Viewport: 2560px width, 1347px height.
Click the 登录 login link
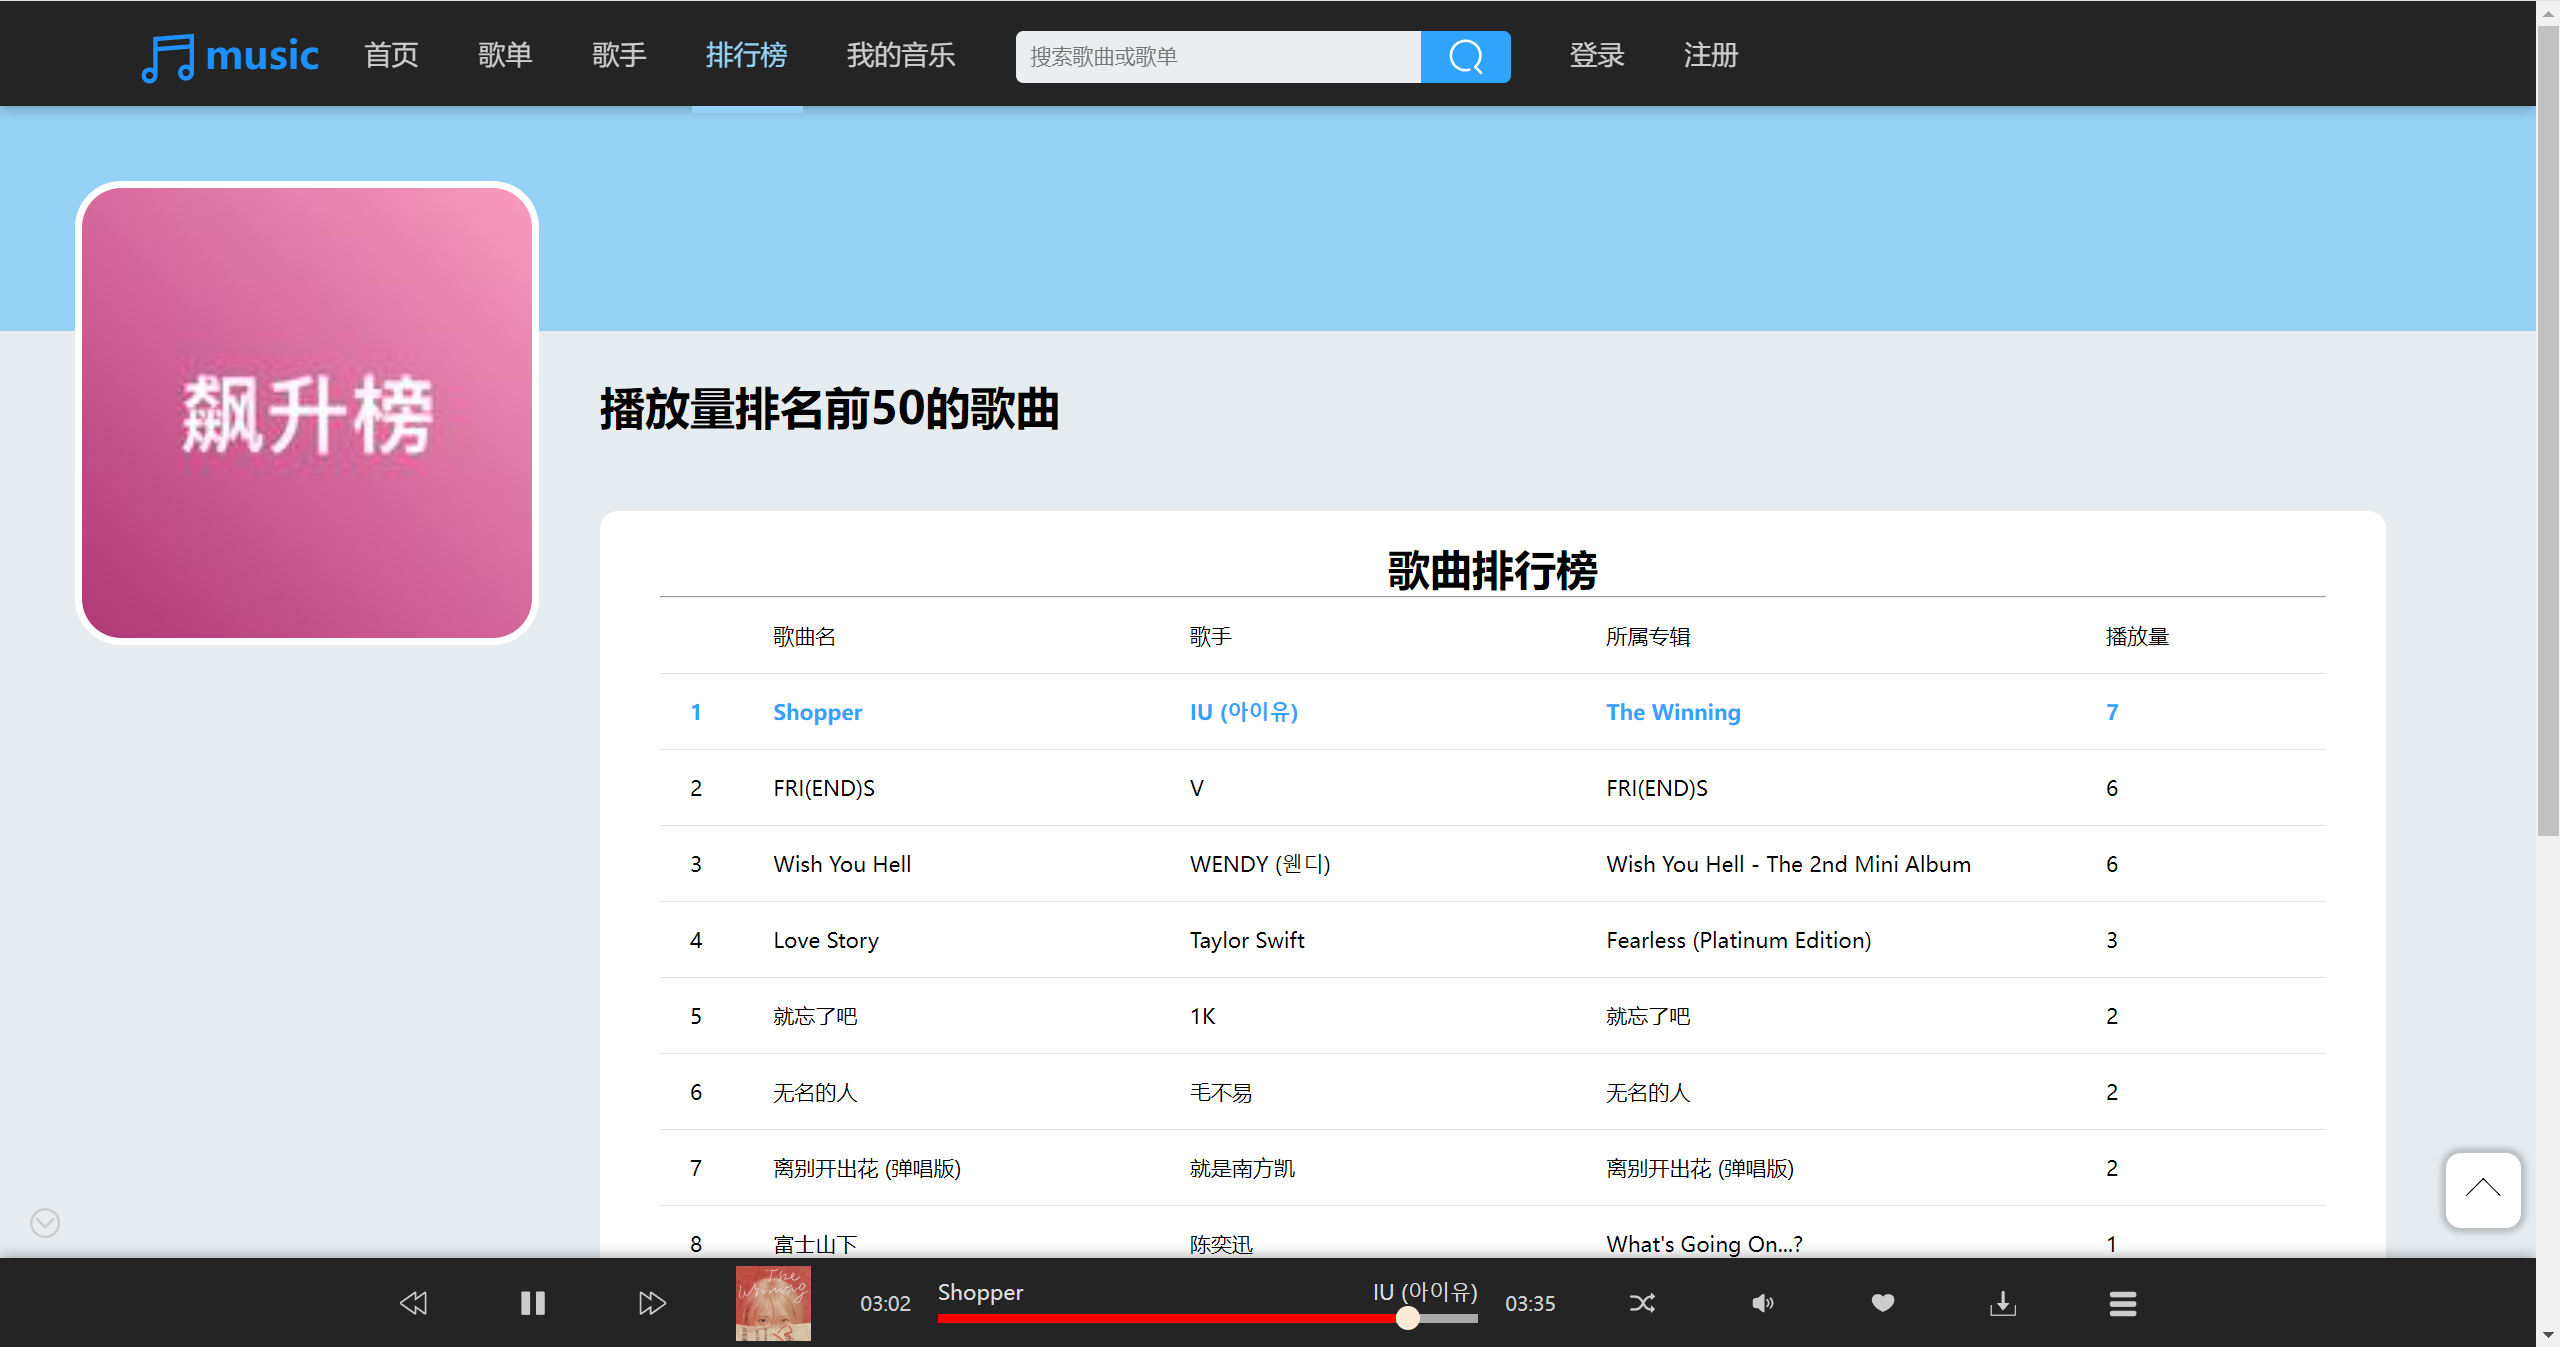click(x=1597, y=55)
